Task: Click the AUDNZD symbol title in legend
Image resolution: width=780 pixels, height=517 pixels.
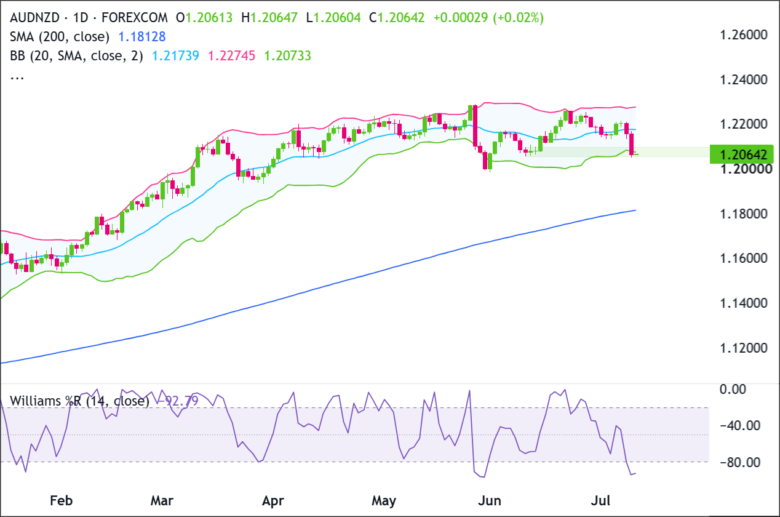Action: [34, 18]
